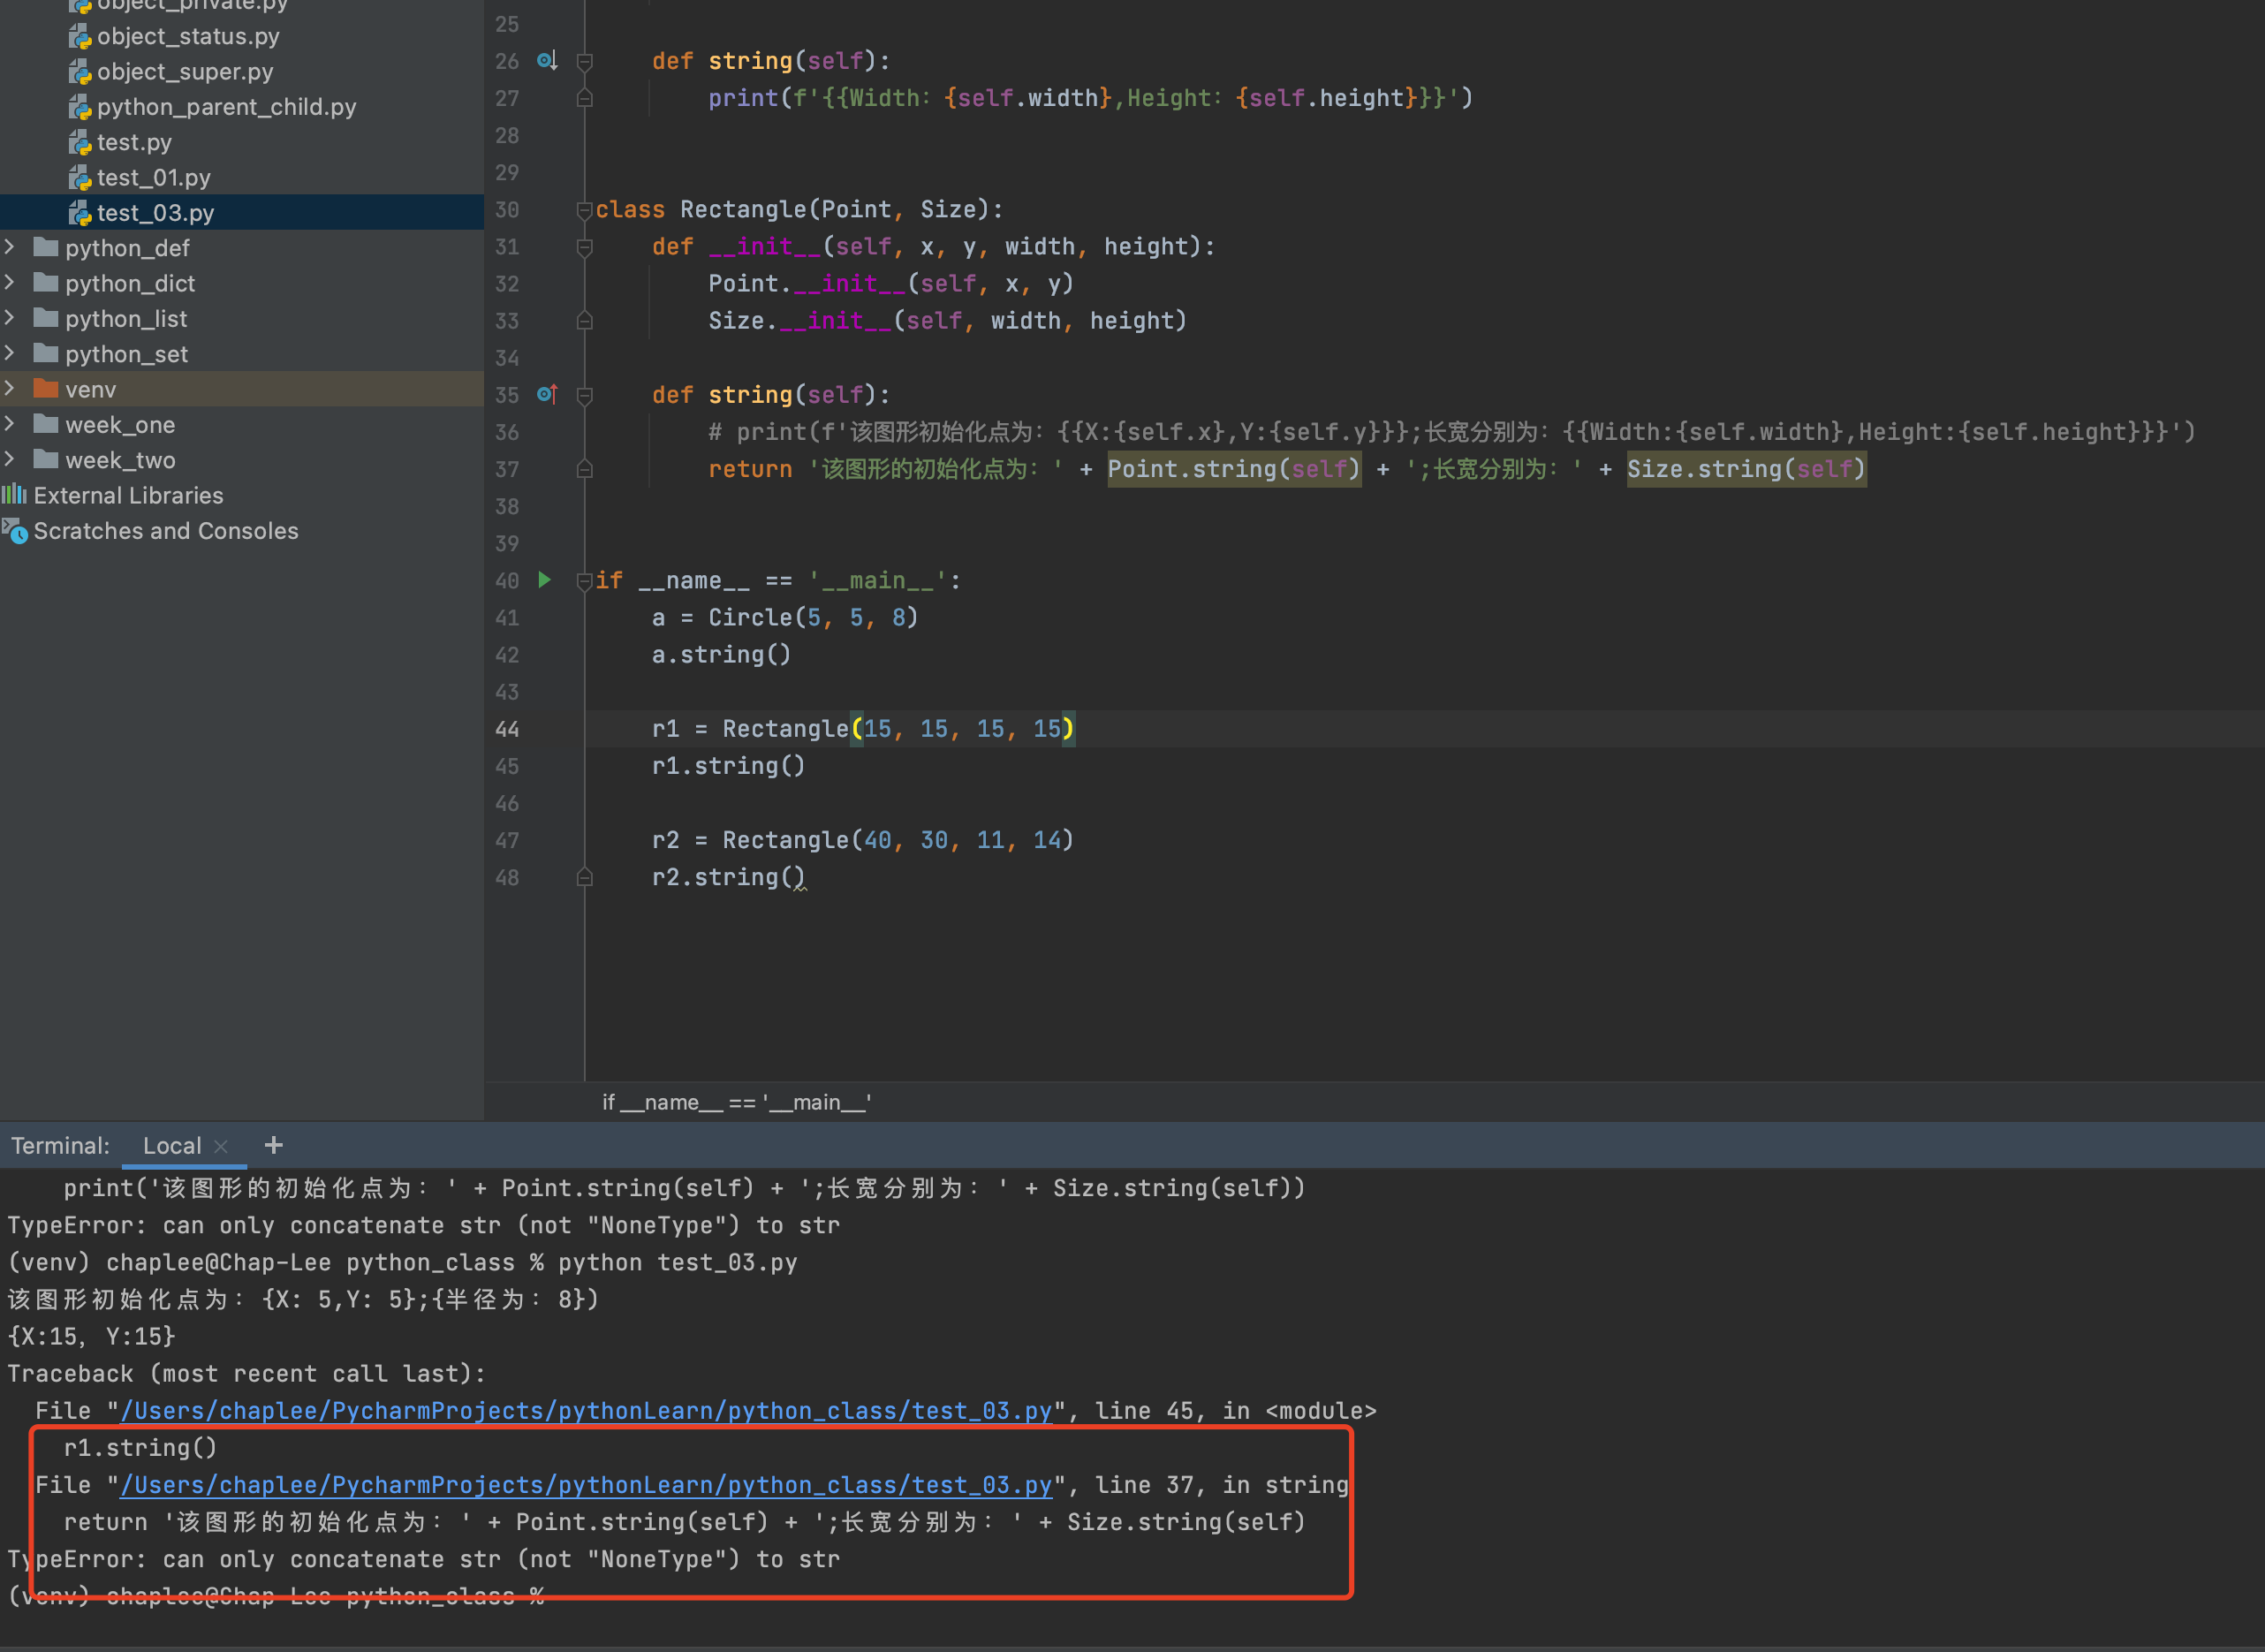Close the Local terminal tab

coord(221,1146)
